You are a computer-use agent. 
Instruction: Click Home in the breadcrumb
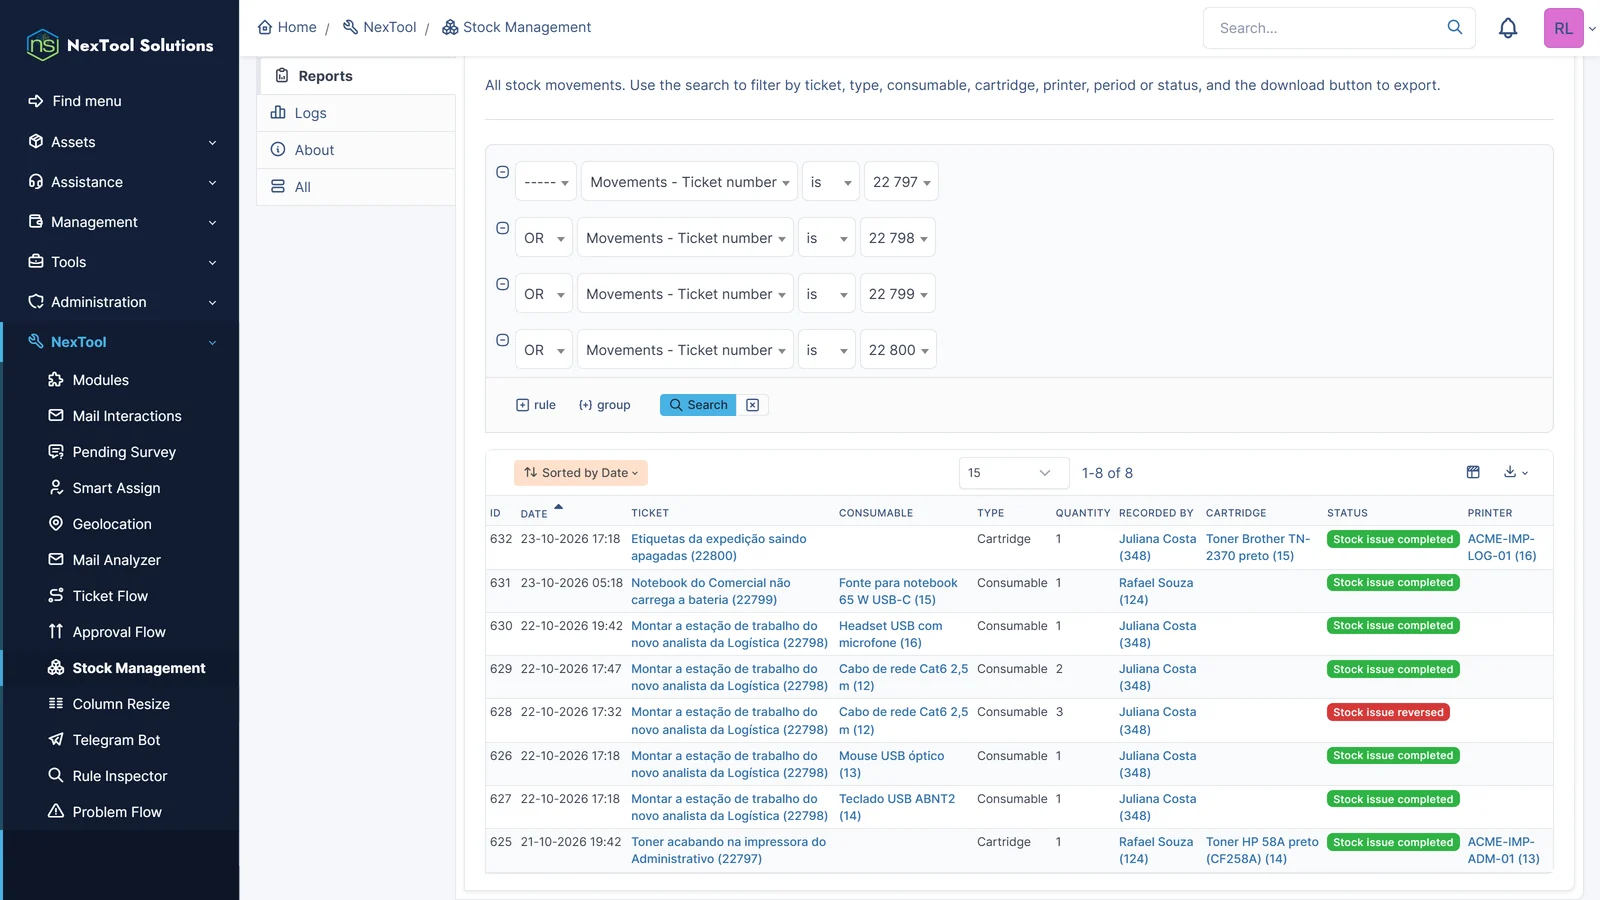click(287, 27)
